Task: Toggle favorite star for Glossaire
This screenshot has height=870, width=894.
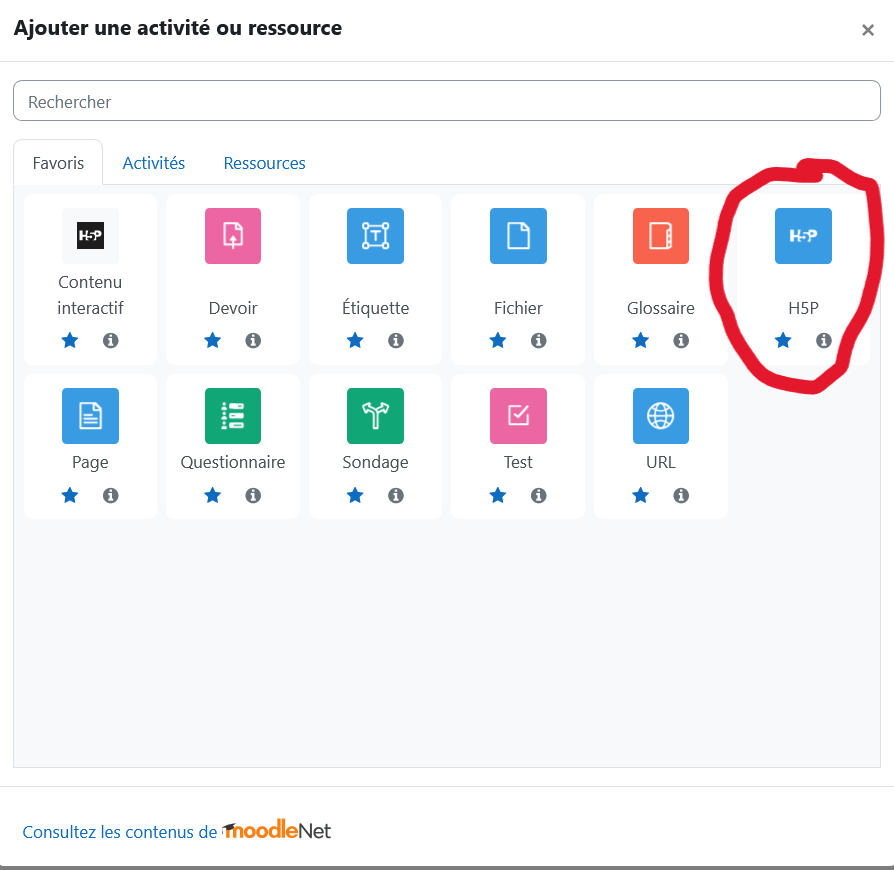Action: pyautogui.click(x=641, y=340)
